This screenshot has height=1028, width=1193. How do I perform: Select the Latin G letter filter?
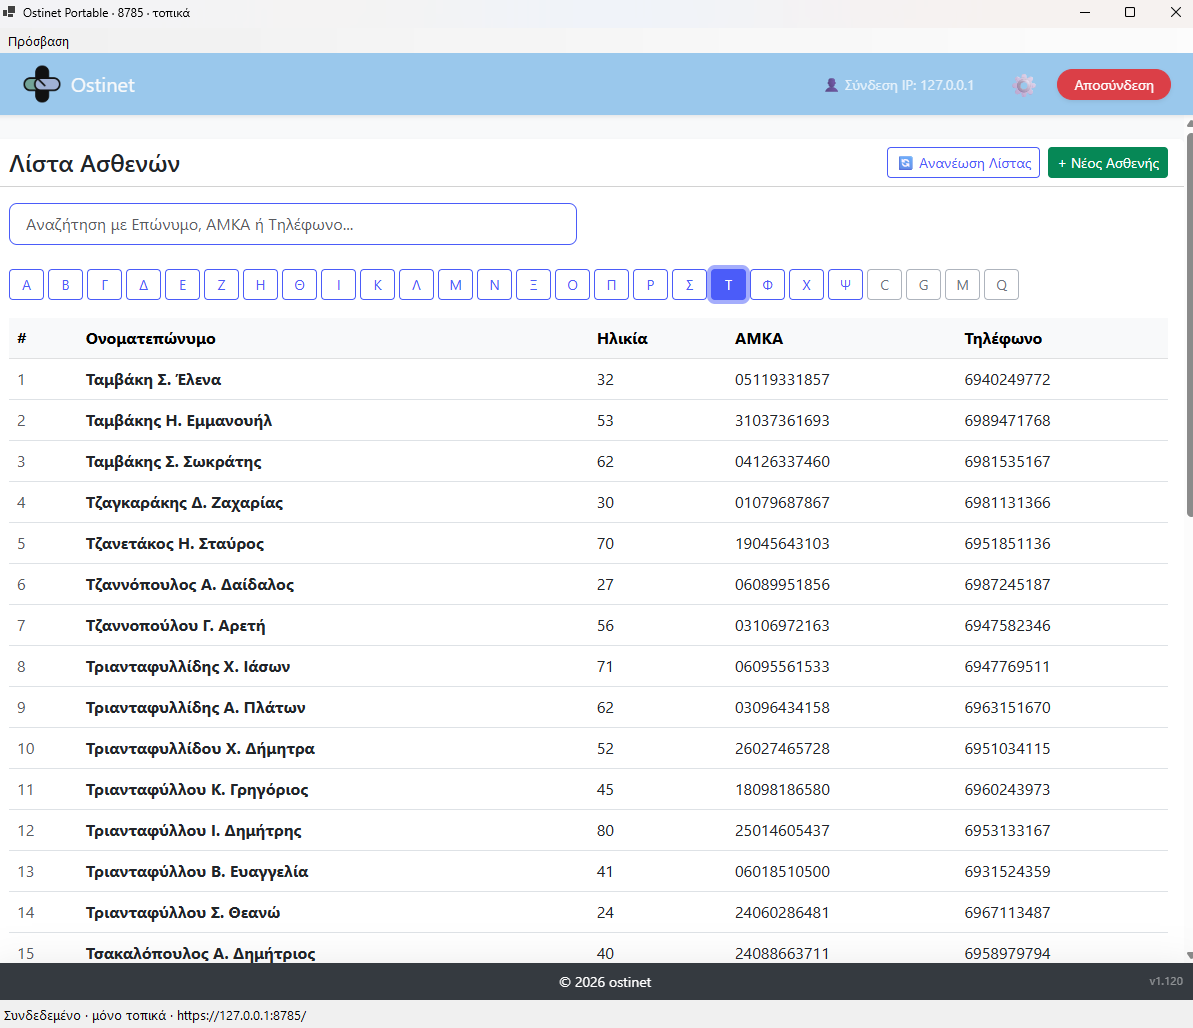[x=924, y=285]
